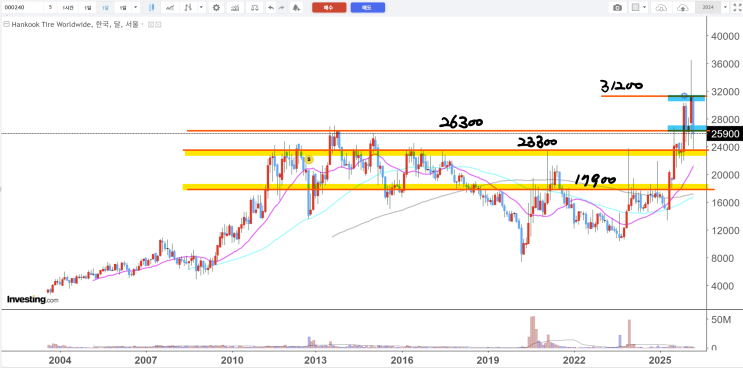
Task: Click the 2004 year label on time axis
Action: coord(60,359)
